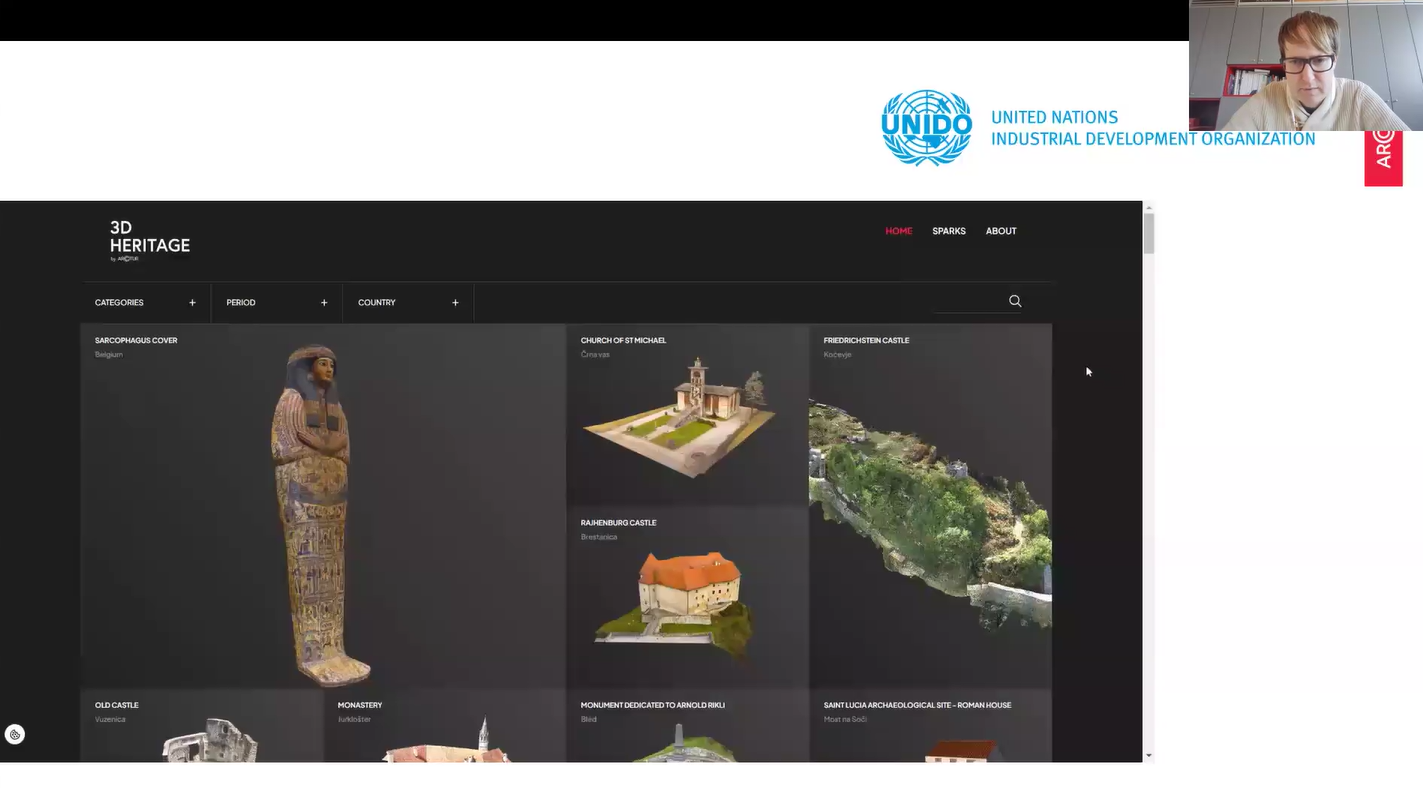Open the cookie settings icon
Screen dimensions: 1423x790
point(15,735)
